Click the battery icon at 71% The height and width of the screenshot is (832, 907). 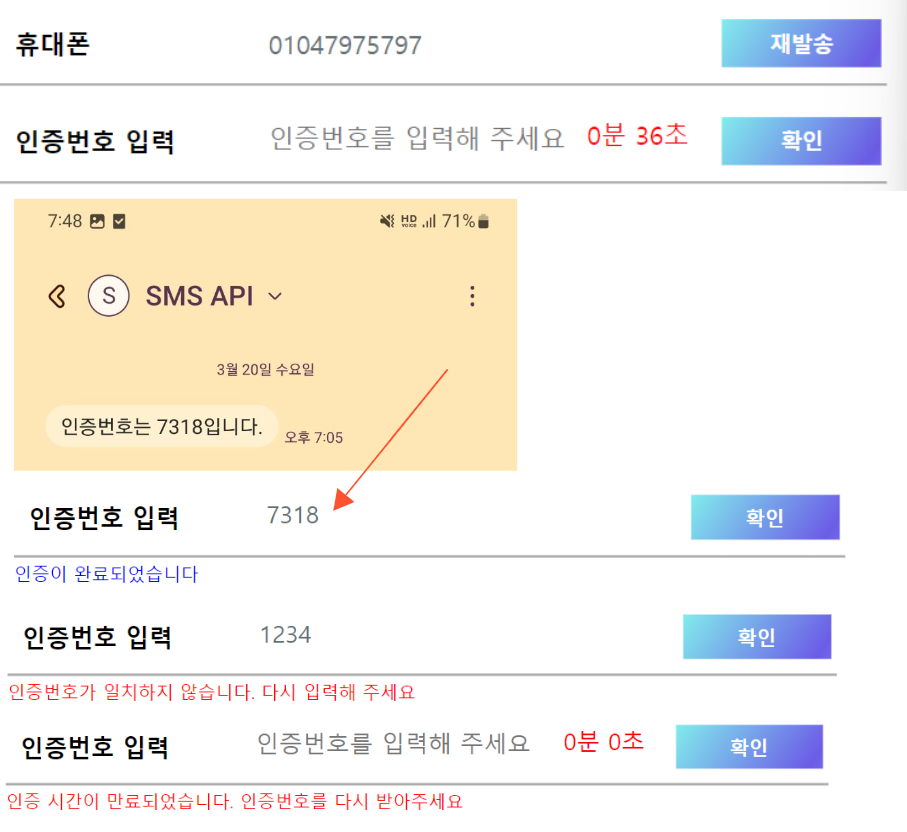484,221
